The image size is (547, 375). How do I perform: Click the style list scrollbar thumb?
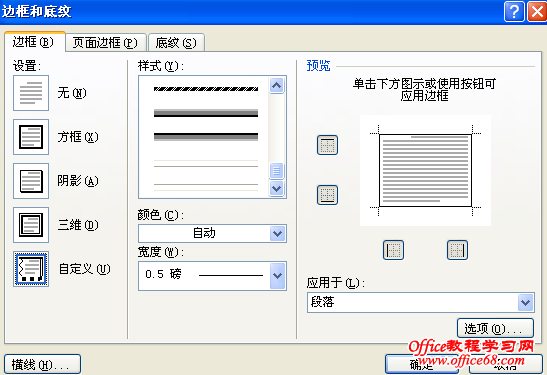pyautogui.click(x=277, y=171)
